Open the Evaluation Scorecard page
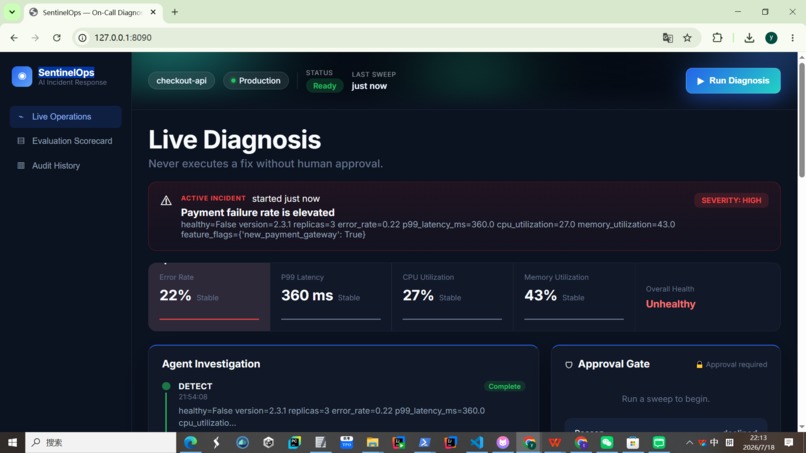Viewport: 806px width, 453px height. pos(65,141)
